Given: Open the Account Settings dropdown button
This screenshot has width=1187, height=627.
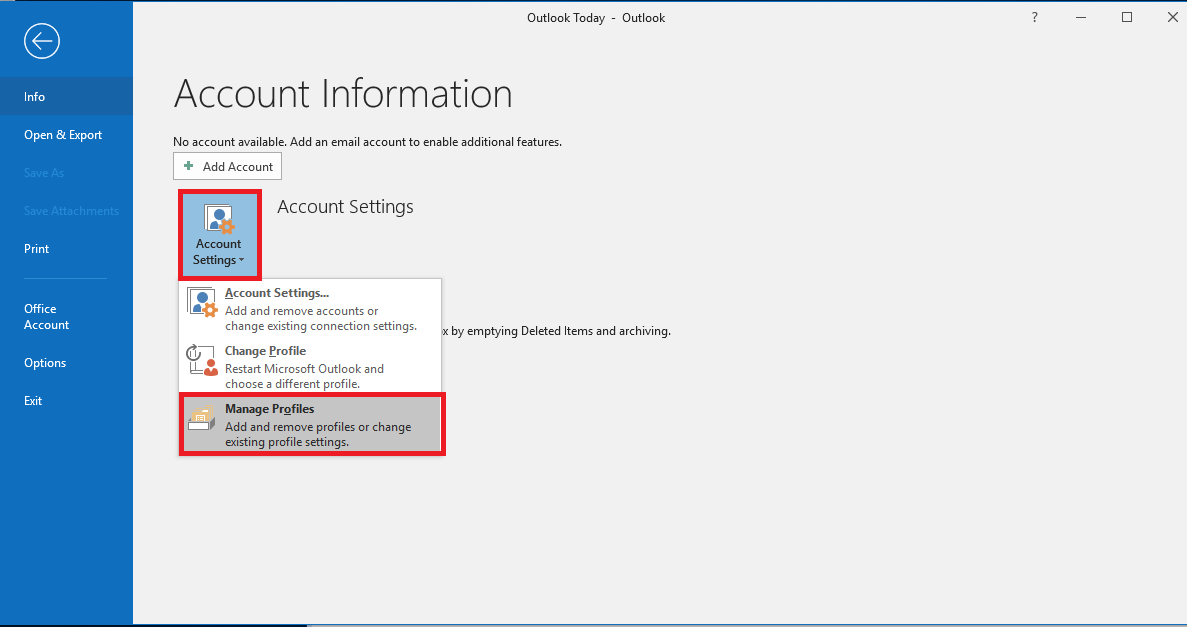Looking at the screenshot, I should click(x=220, y=234).
